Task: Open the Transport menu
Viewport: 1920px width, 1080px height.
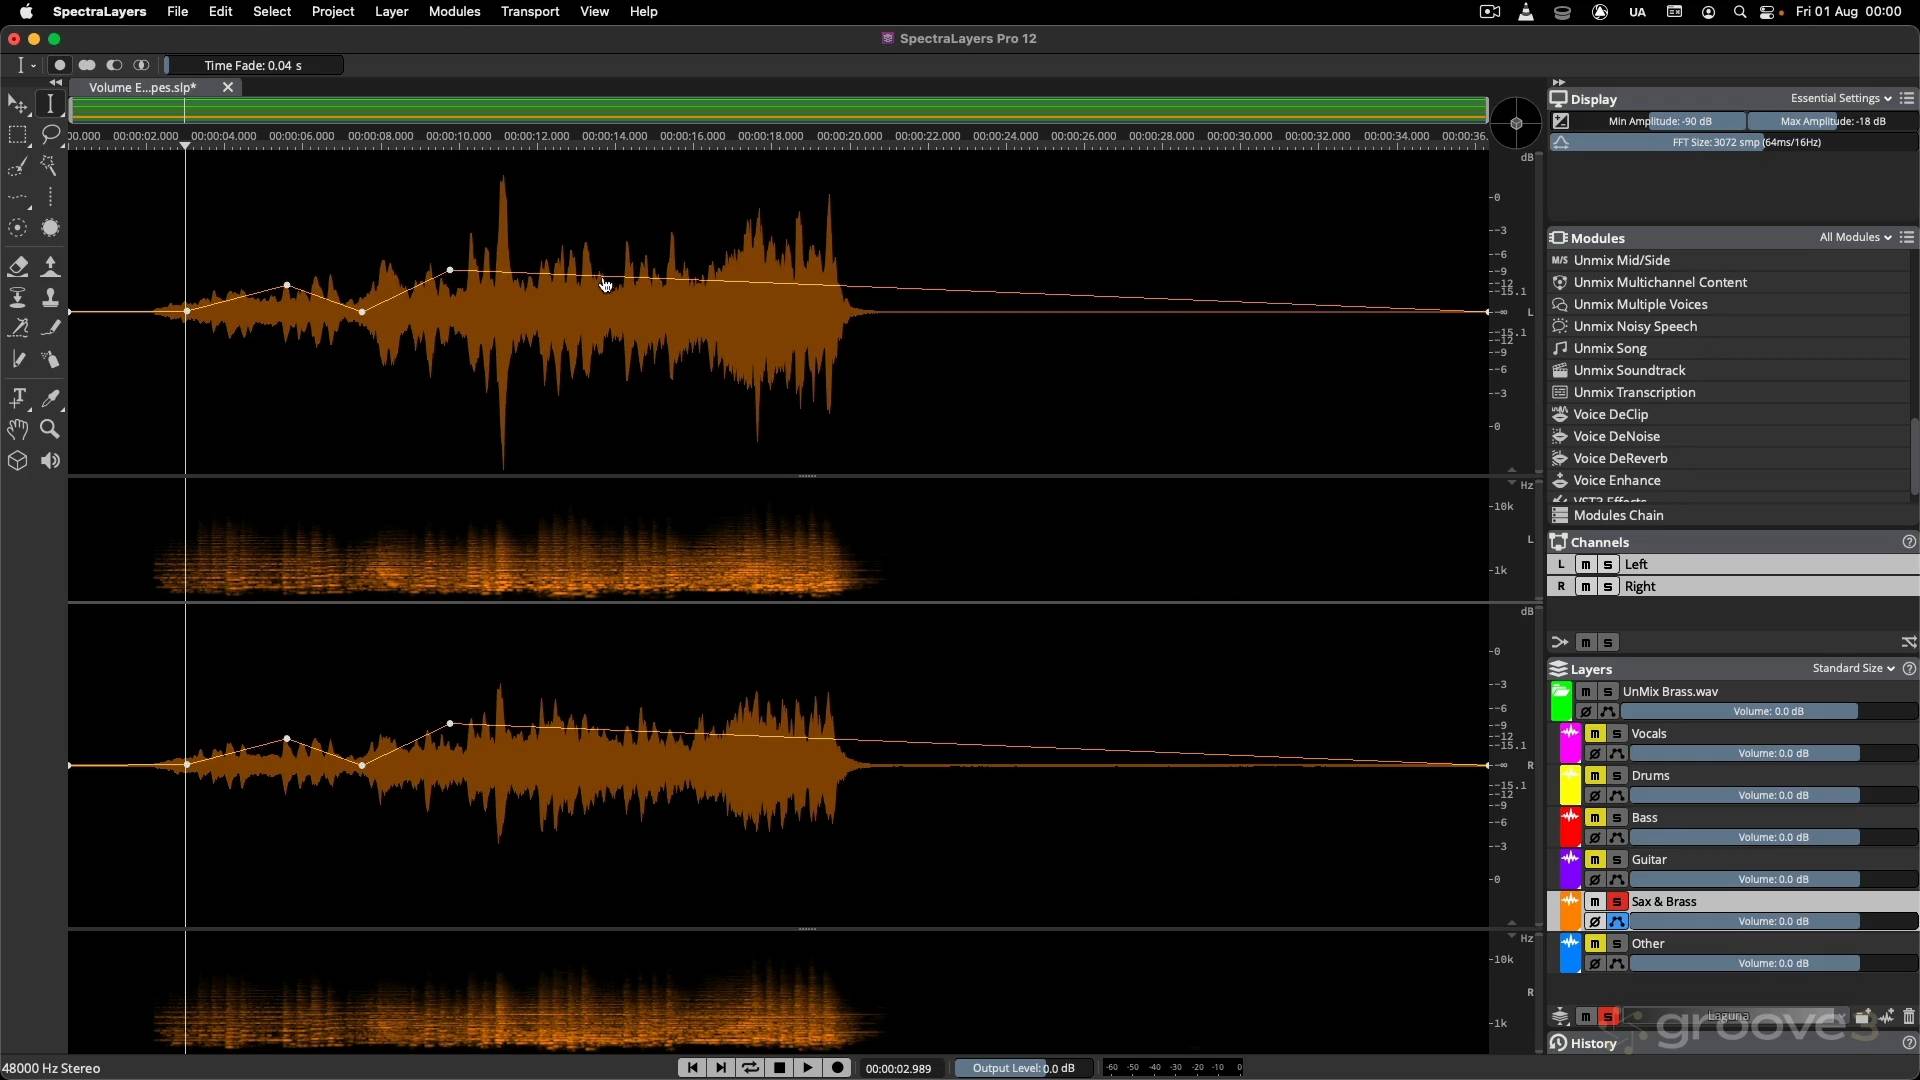Action: 530,11
